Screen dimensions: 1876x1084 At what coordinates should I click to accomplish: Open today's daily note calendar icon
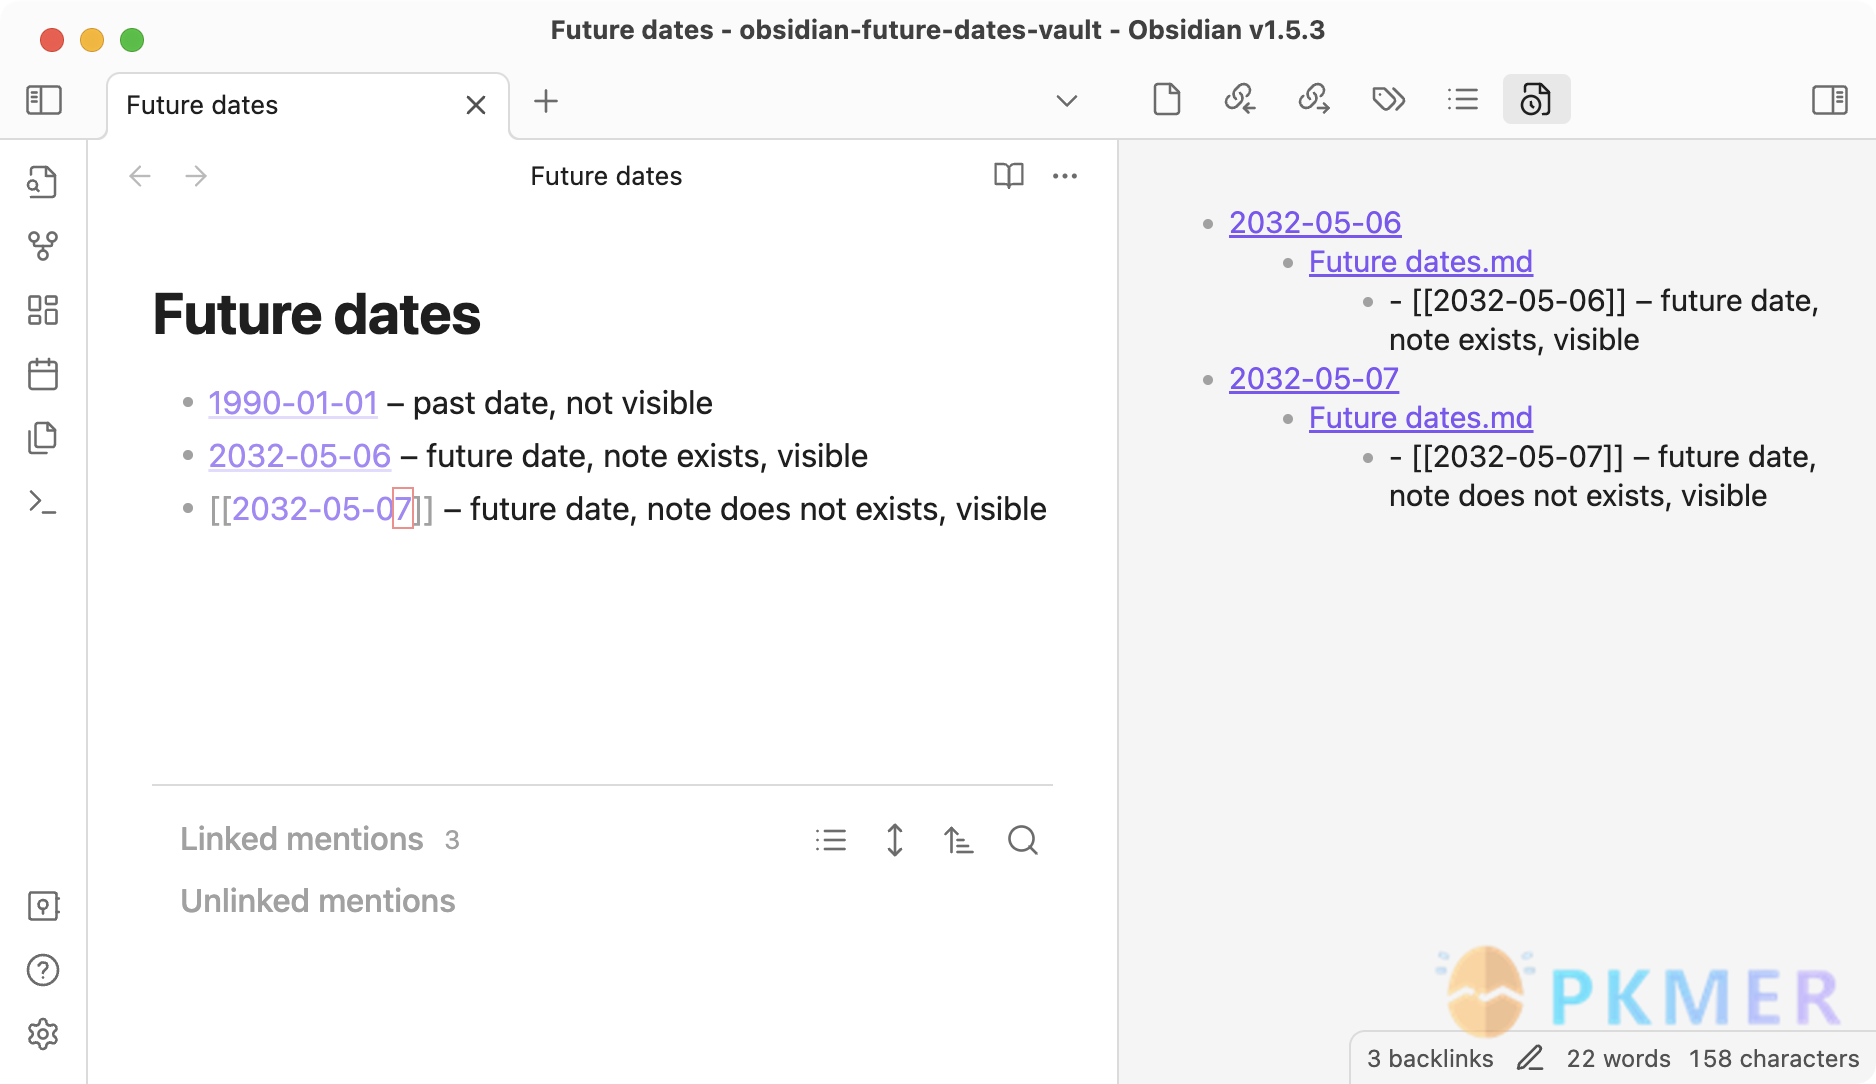coord(43,374)
